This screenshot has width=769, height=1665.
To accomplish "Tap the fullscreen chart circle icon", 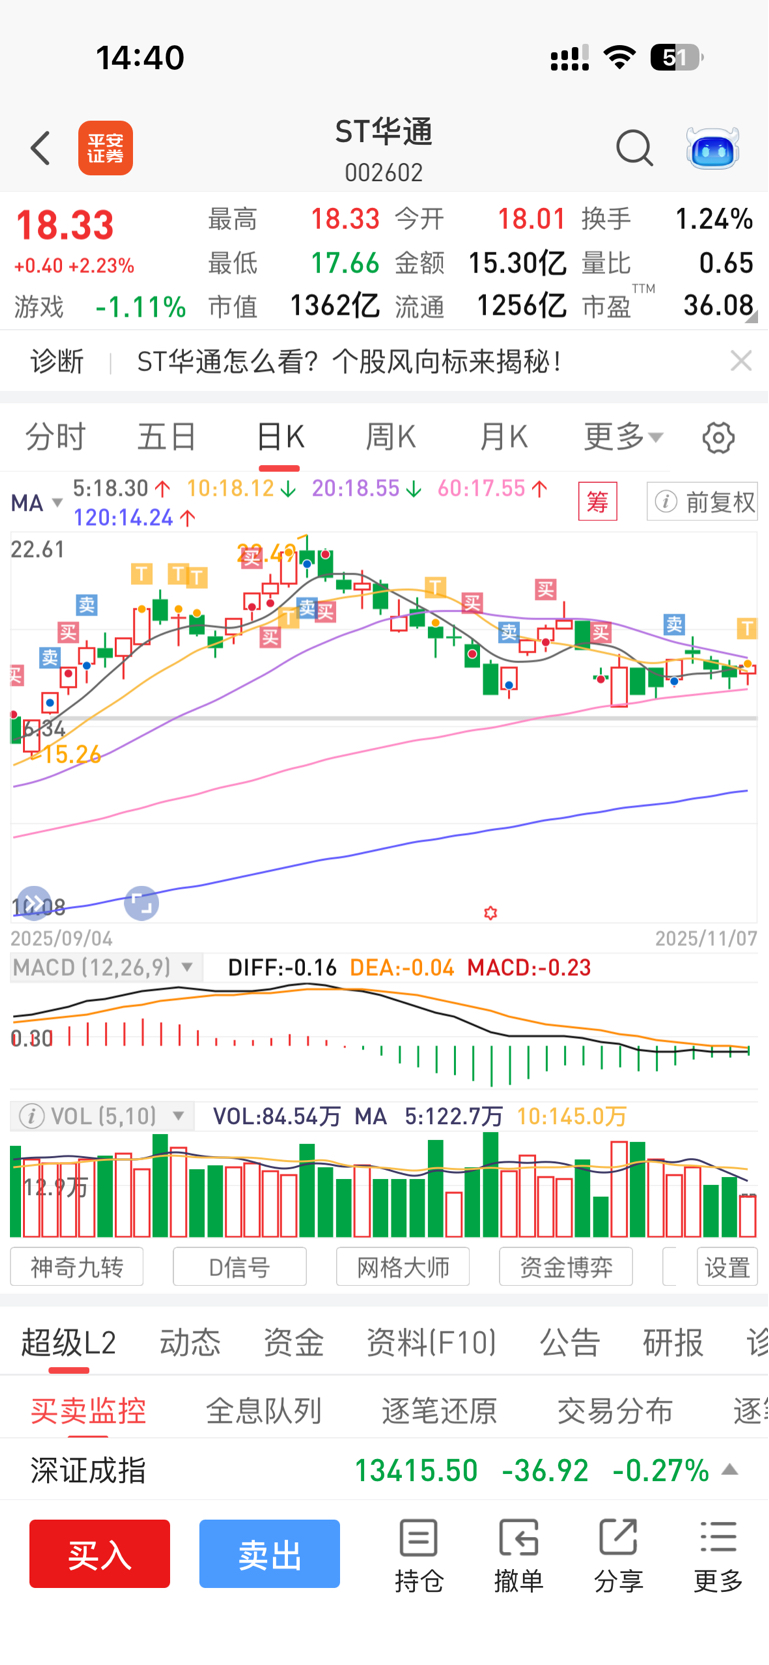I will [141, 903].
